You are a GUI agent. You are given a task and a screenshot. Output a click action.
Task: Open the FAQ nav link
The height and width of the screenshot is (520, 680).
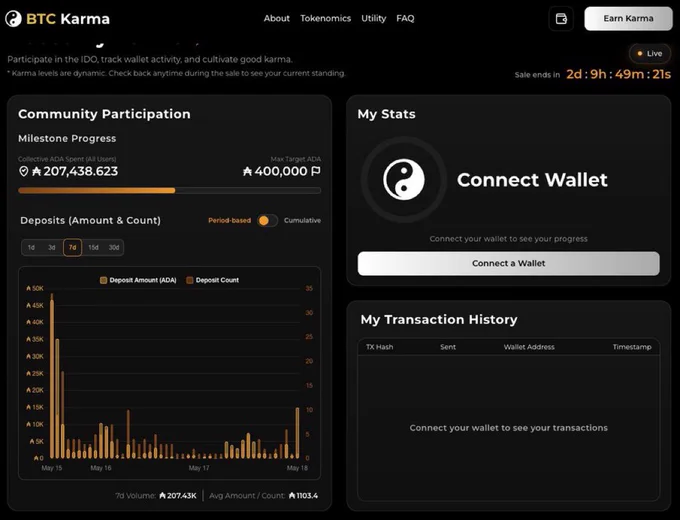405,18
